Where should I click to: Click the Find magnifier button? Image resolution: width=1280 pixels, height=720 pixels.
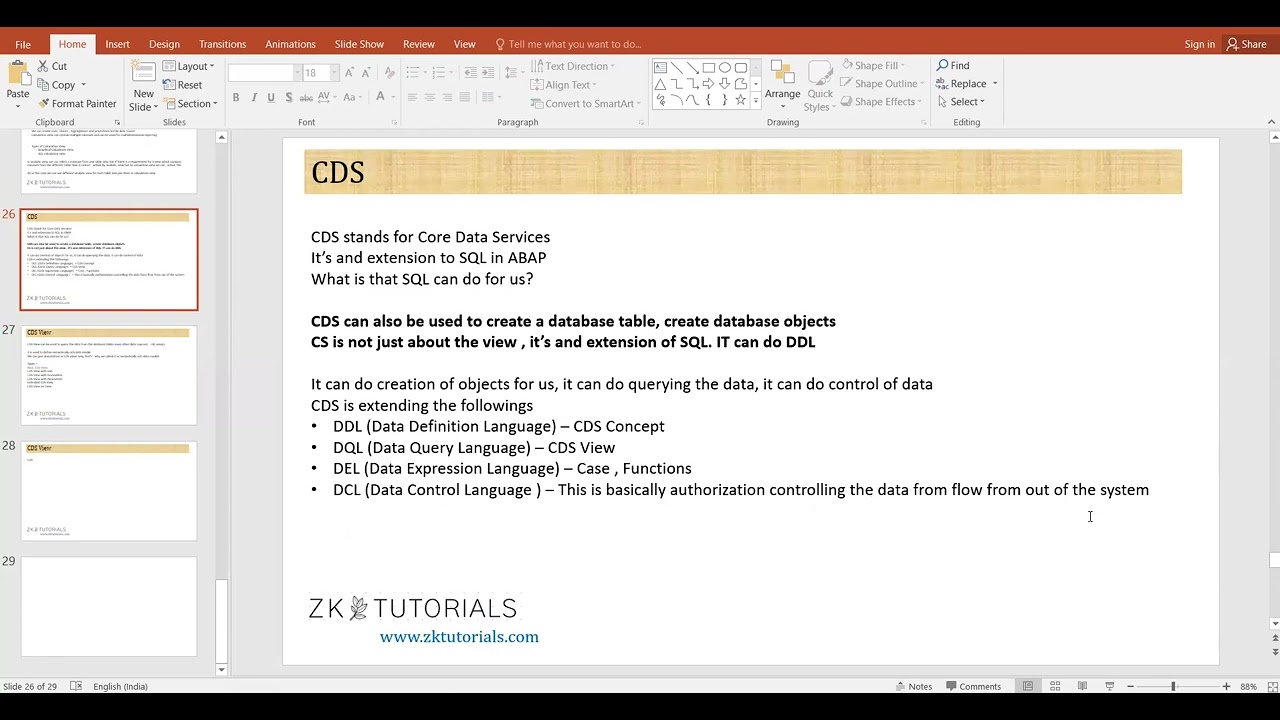tap(953, 66)
